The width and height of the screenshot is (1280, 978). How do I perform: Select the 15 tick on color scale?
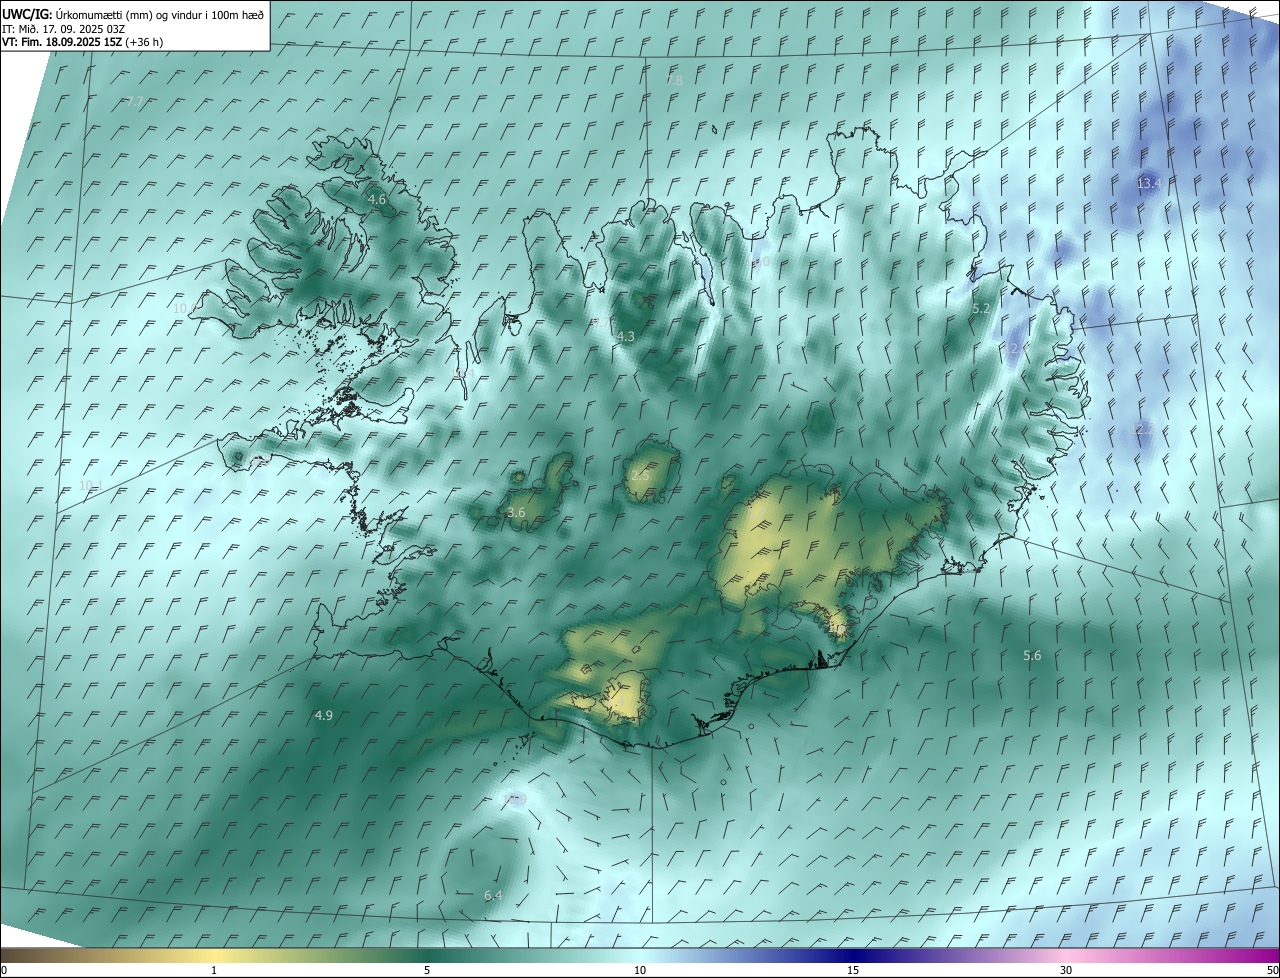tap(853, 971)
